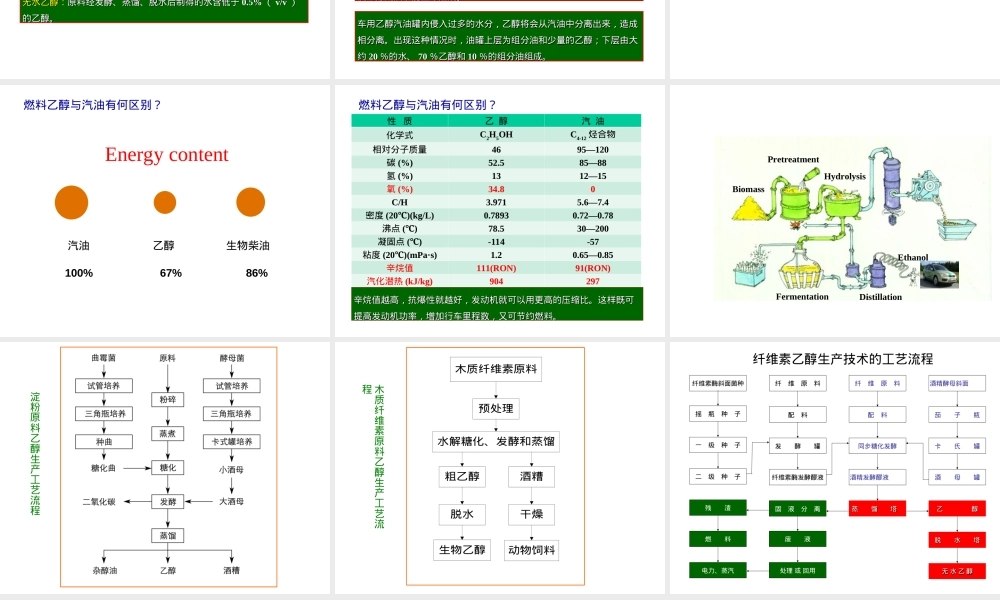1000x600 pixels.
Task: Click the '大酒母' label in the flowchart
Action: 232,502
